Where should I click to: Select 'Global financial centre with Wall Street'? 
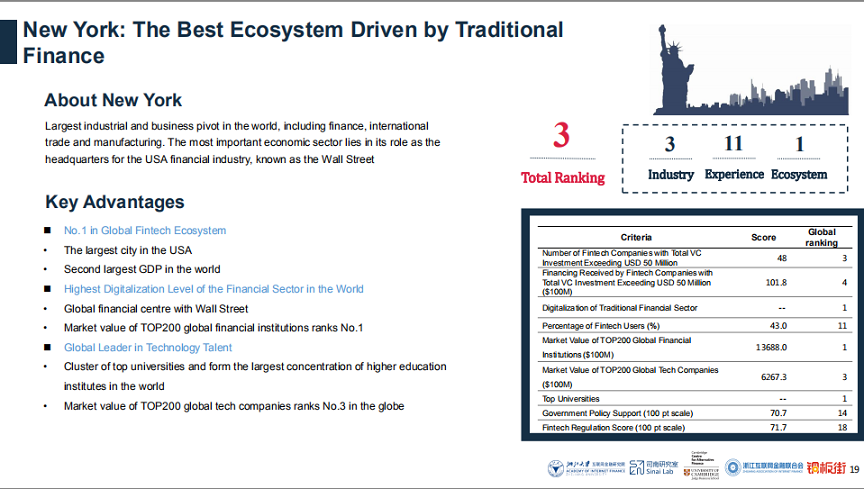coord(156,309)
